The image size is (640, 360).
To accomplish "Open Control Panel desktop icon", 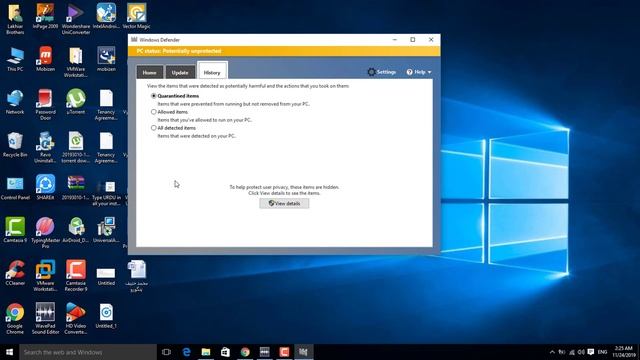I will (x=15, y=188).
